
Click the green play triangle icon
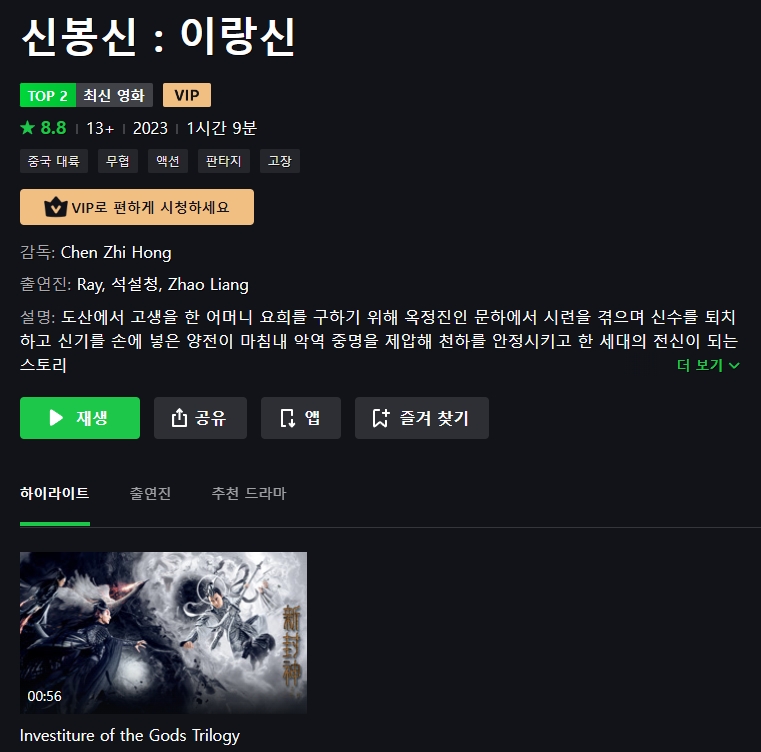(x=56, y=418)
